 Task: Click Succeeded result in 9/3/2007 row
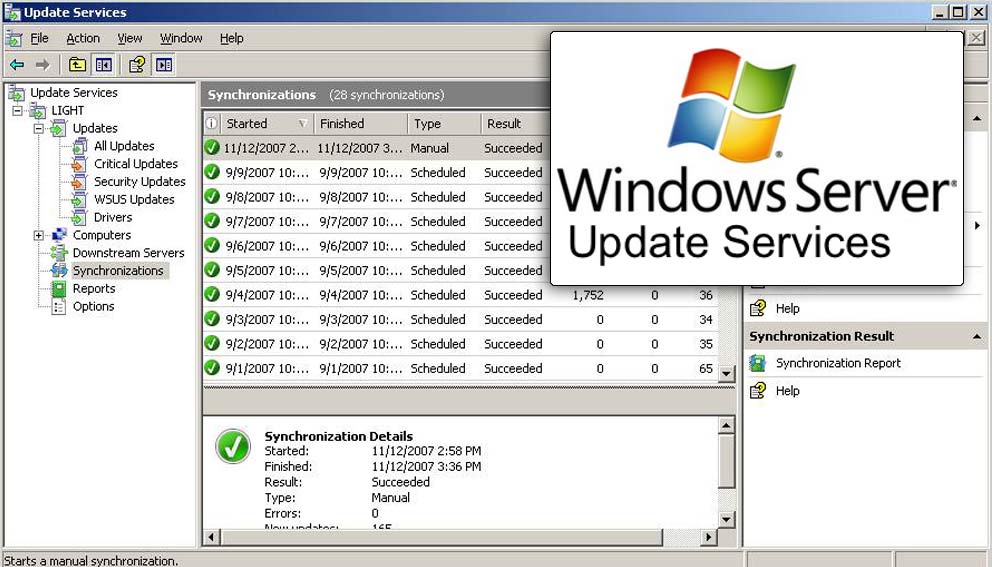[x=513, y=320]
